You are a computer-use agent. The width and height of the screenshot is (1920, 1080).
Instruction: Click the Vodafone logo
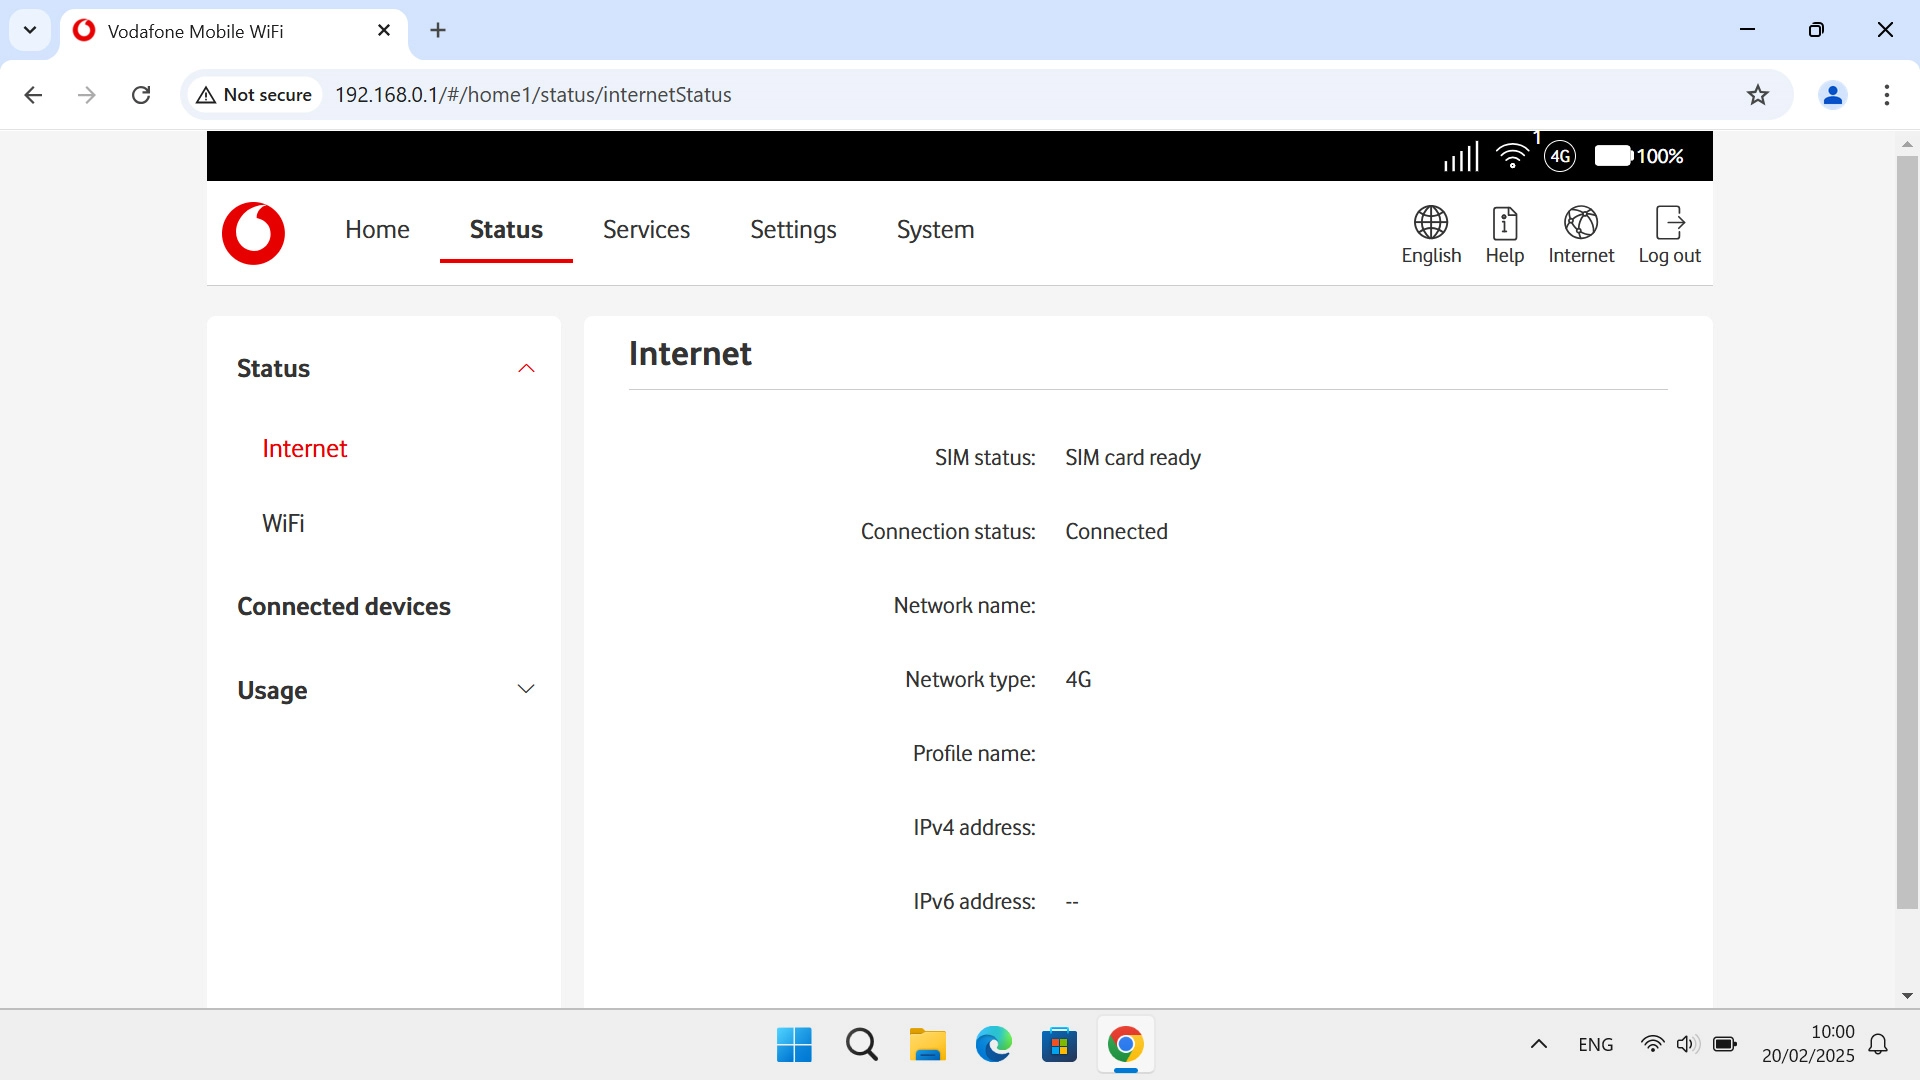point(253,233)
